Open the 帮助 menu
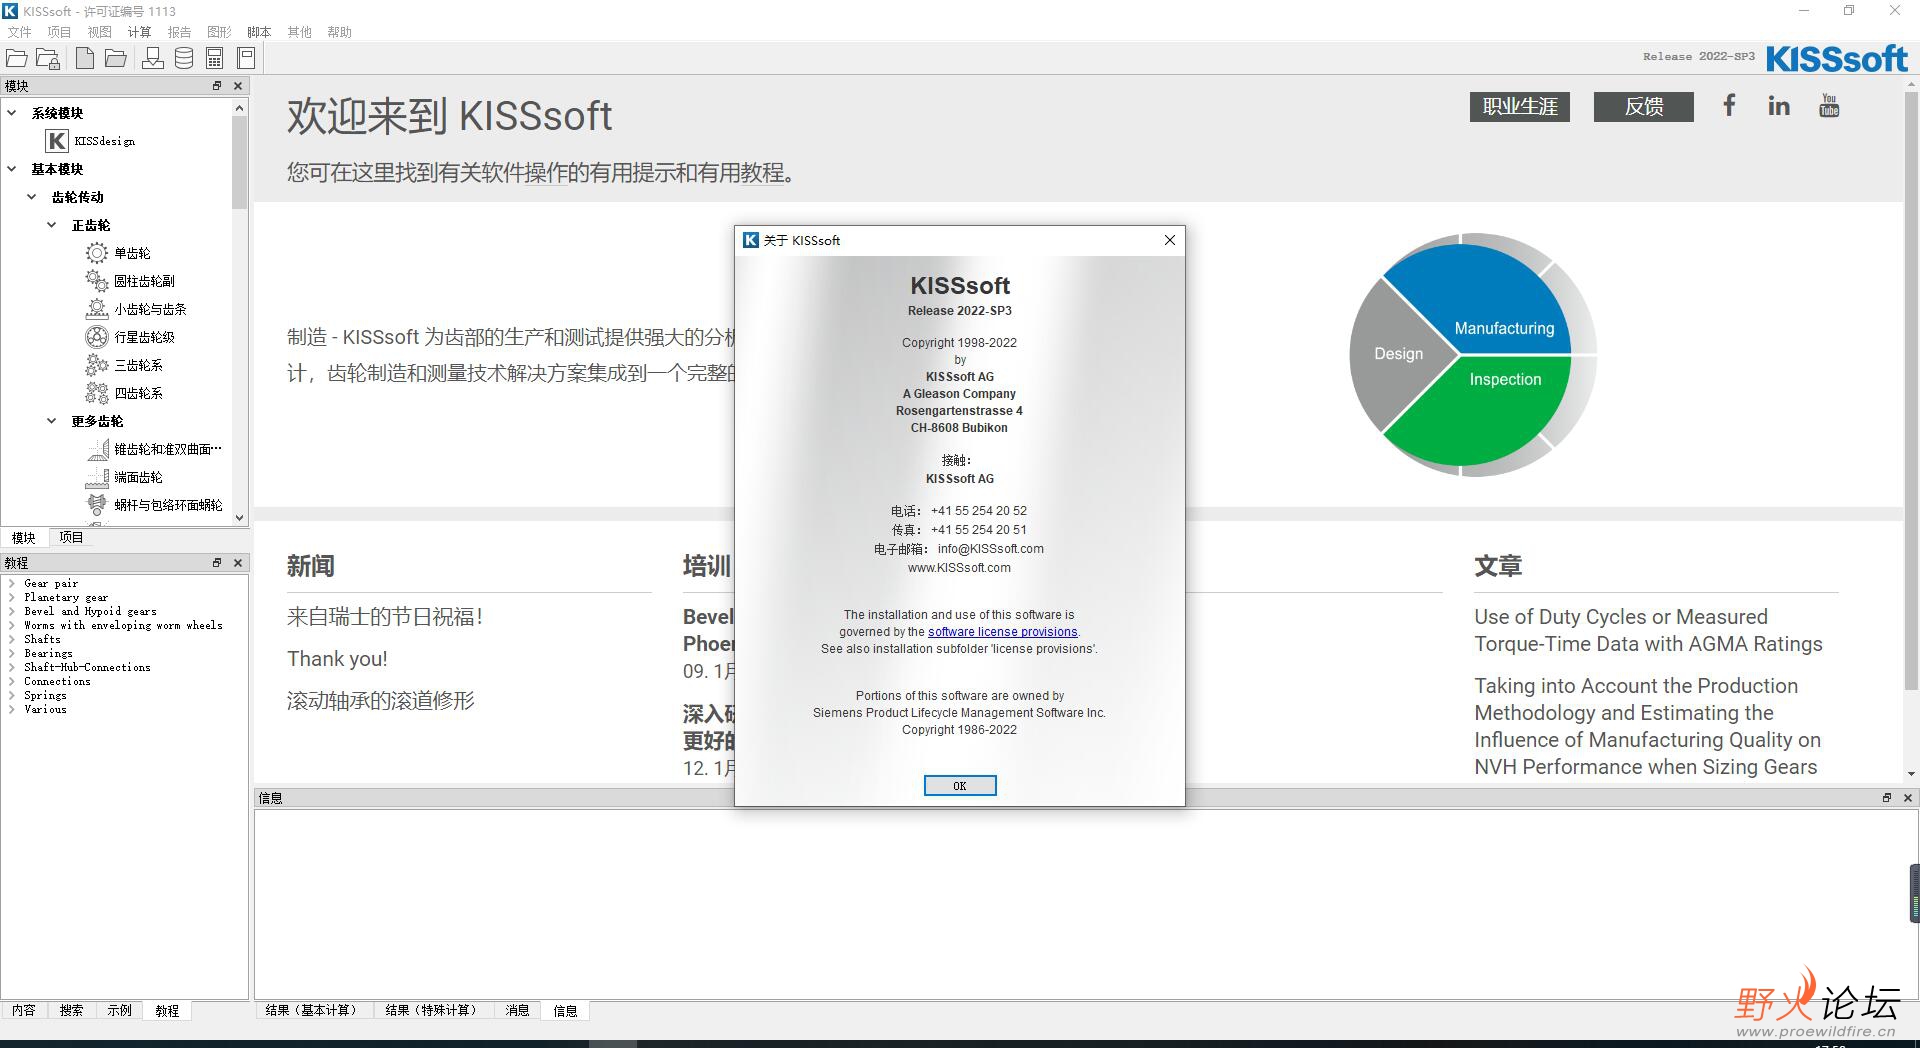This screenshot has height=1048, width=1920. point(339,32)
